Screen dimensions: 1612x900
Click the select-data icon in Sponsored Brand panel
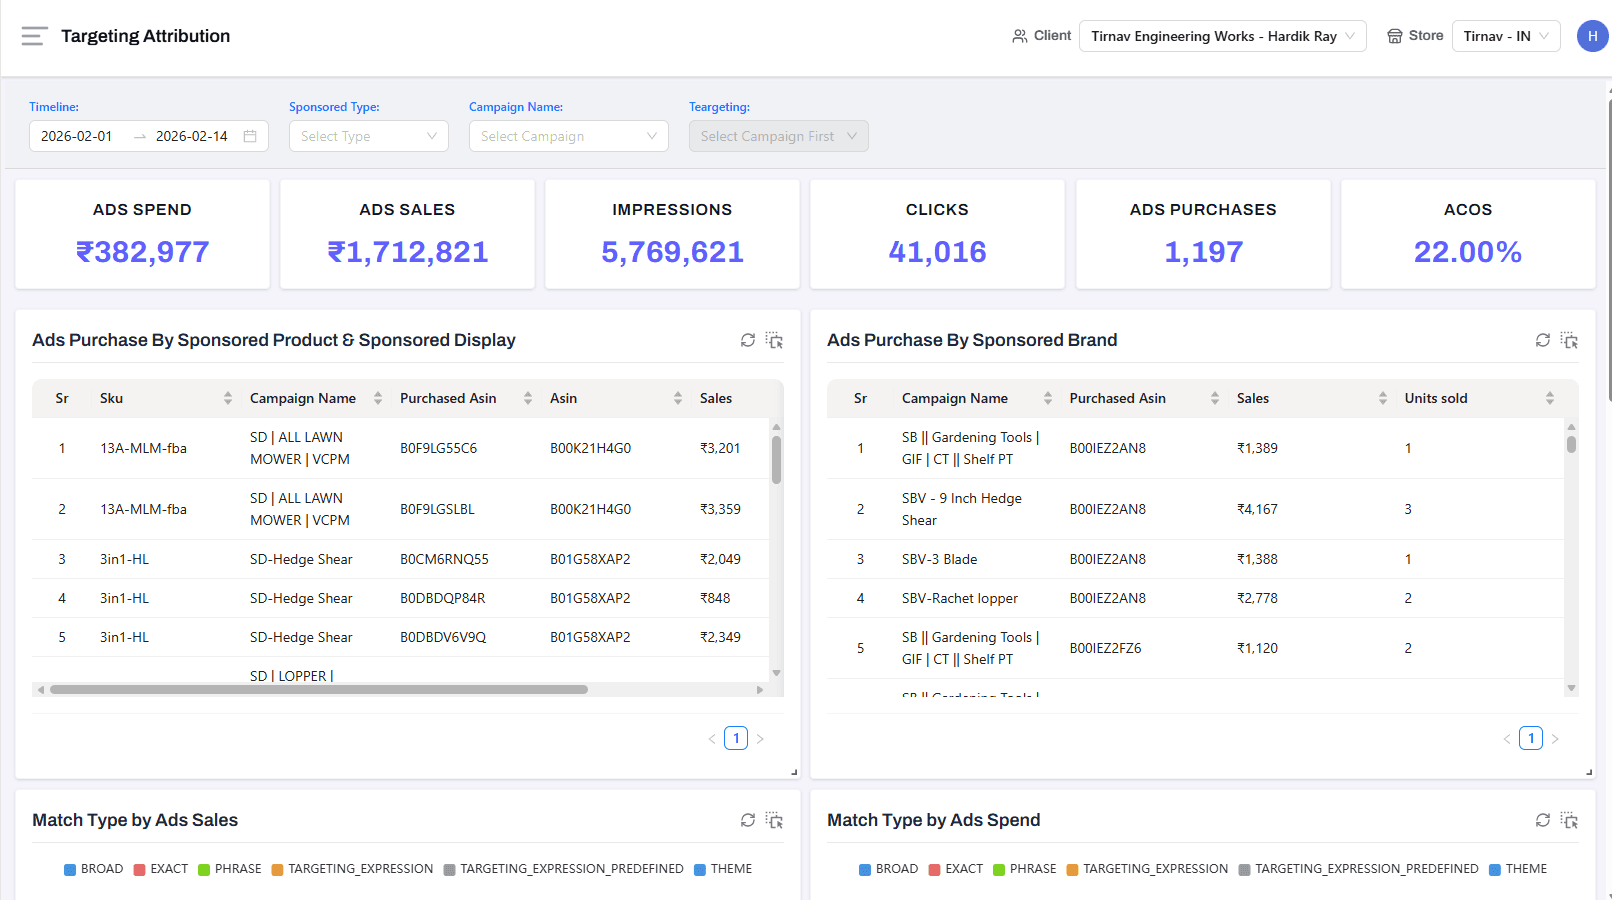tap(1569, 340)
